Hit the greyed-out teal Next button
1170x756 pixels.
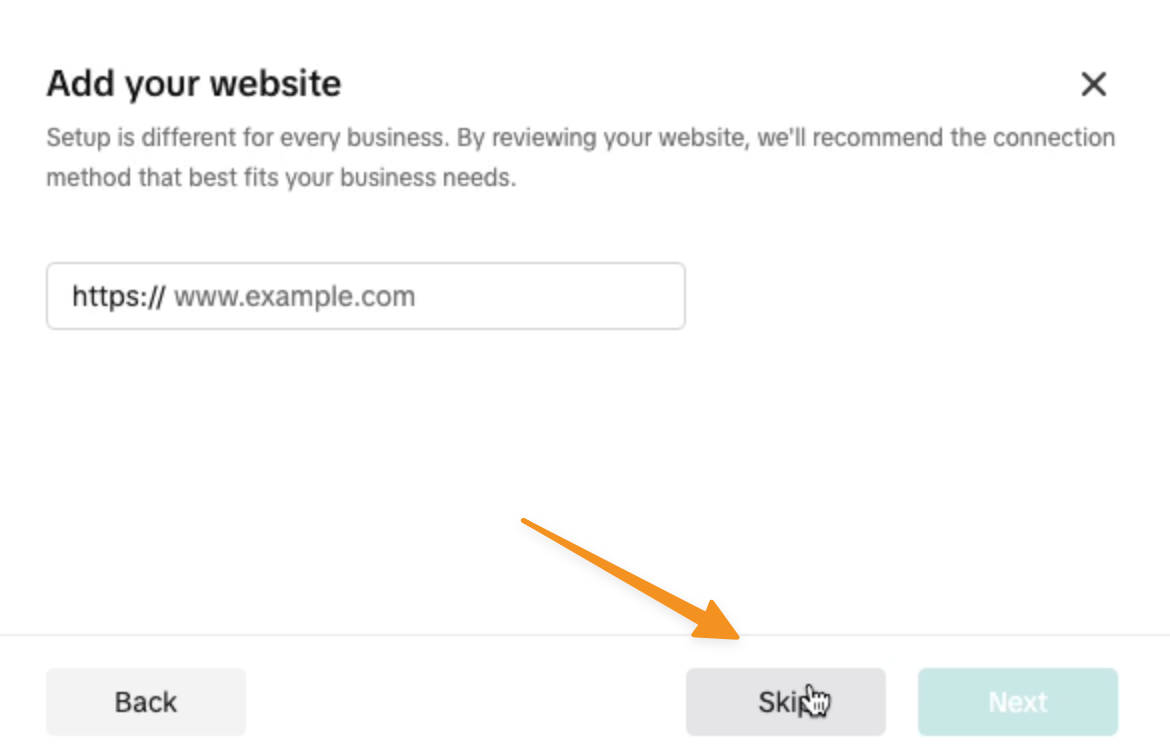1017,702
